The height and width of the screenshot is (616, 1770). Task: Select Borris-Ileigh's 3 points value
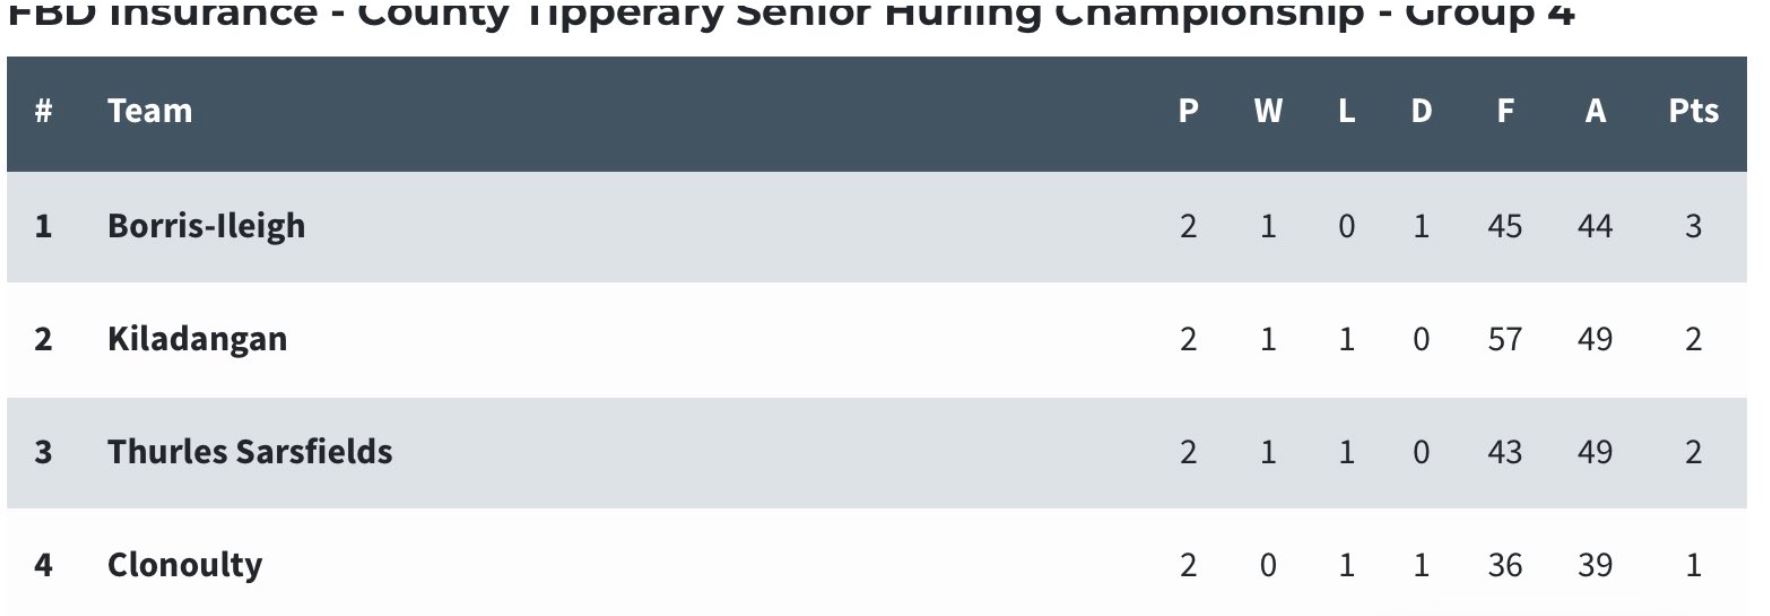tap(1693, 226)
